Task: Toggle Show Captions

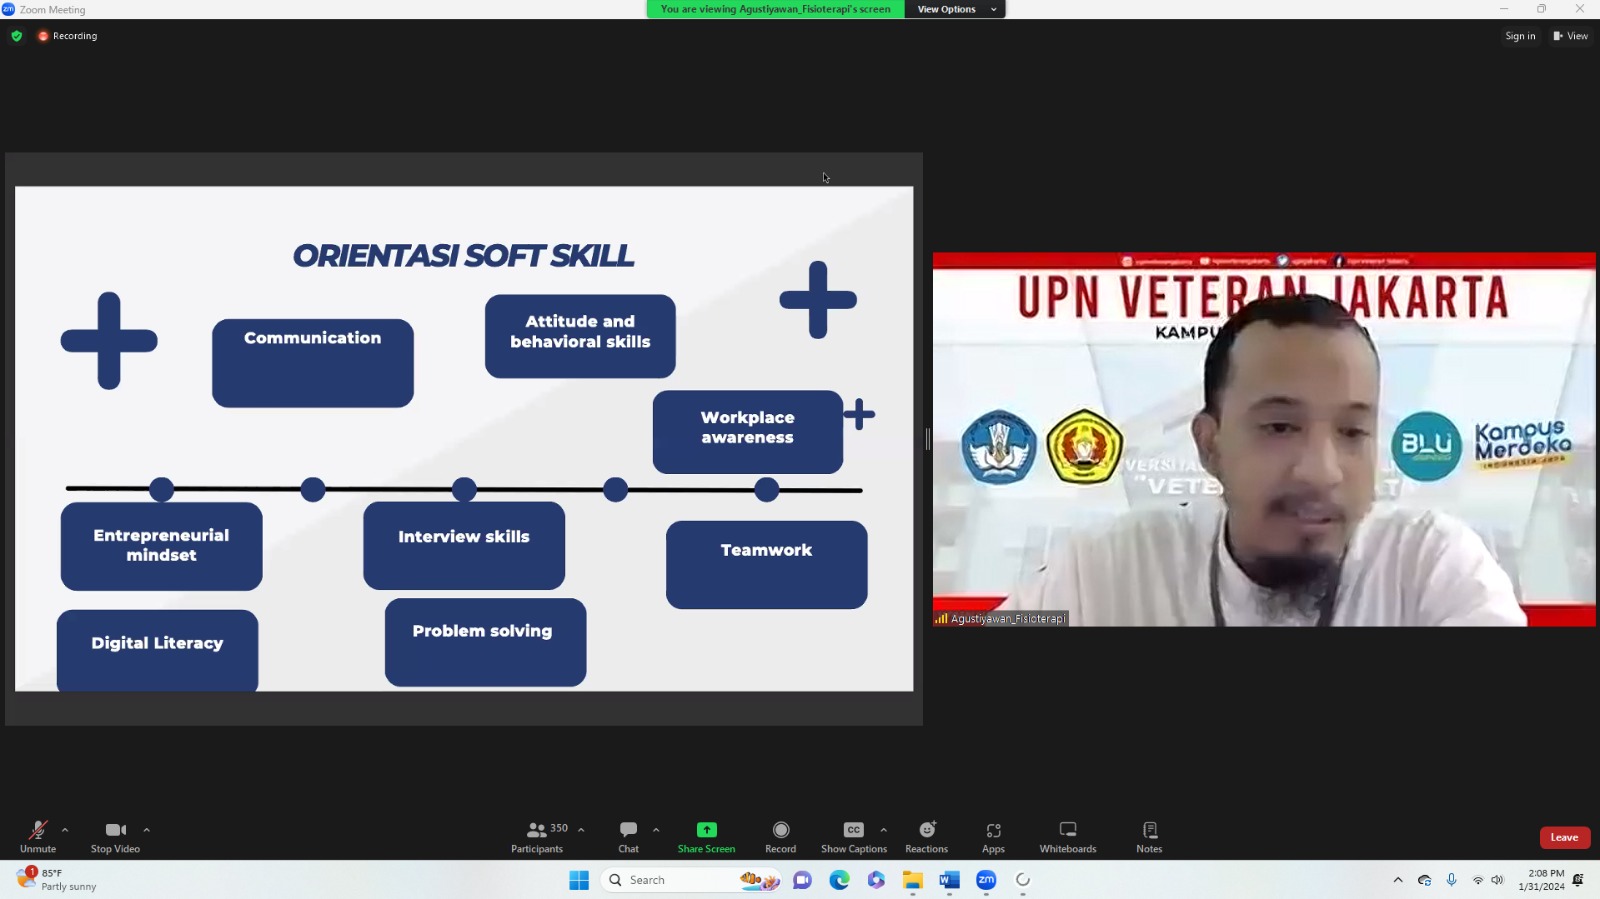Action: [853, 836]
